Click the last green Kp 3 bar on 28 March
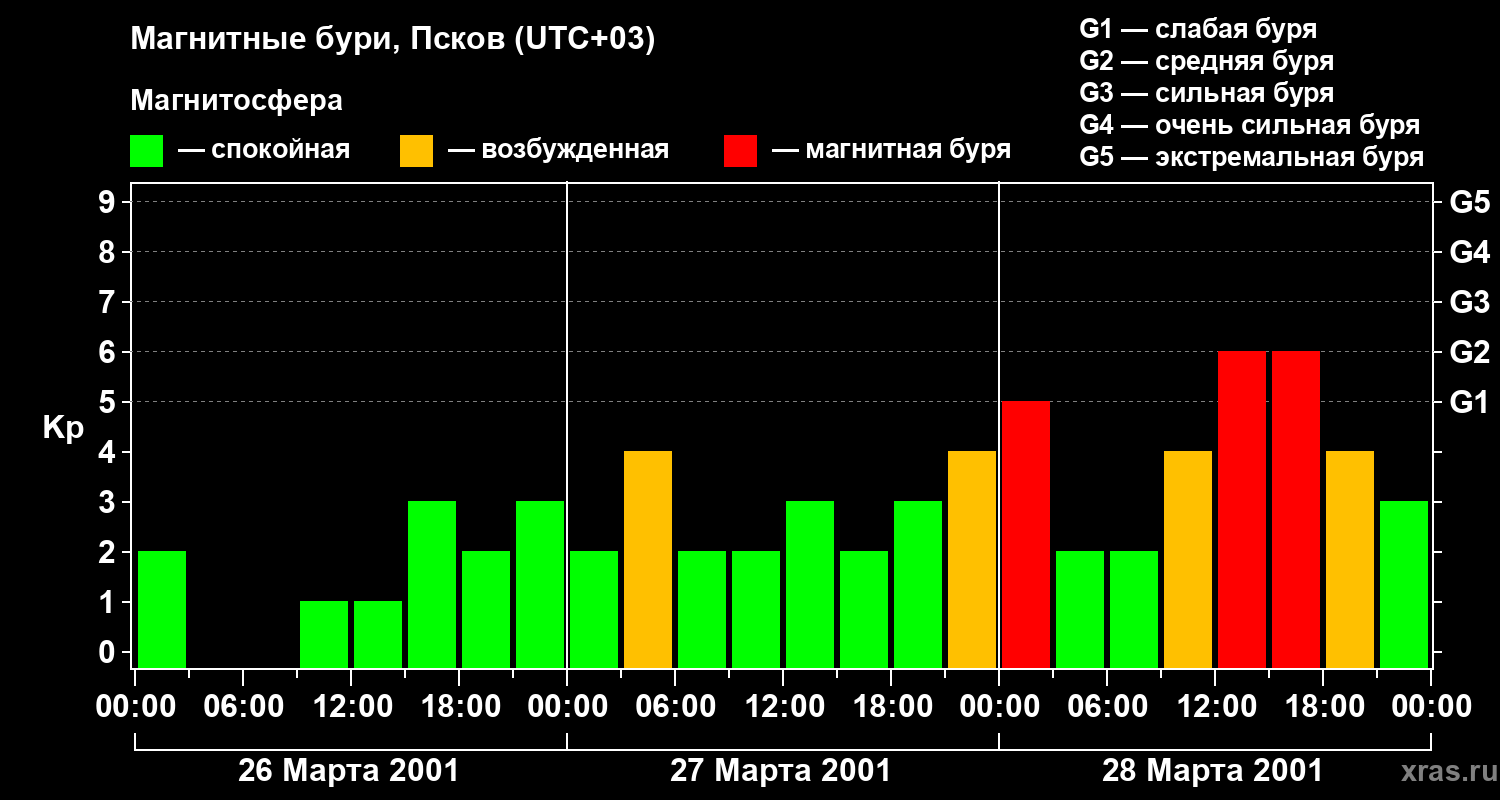 pyautogui.click(x=1404, y=584)
